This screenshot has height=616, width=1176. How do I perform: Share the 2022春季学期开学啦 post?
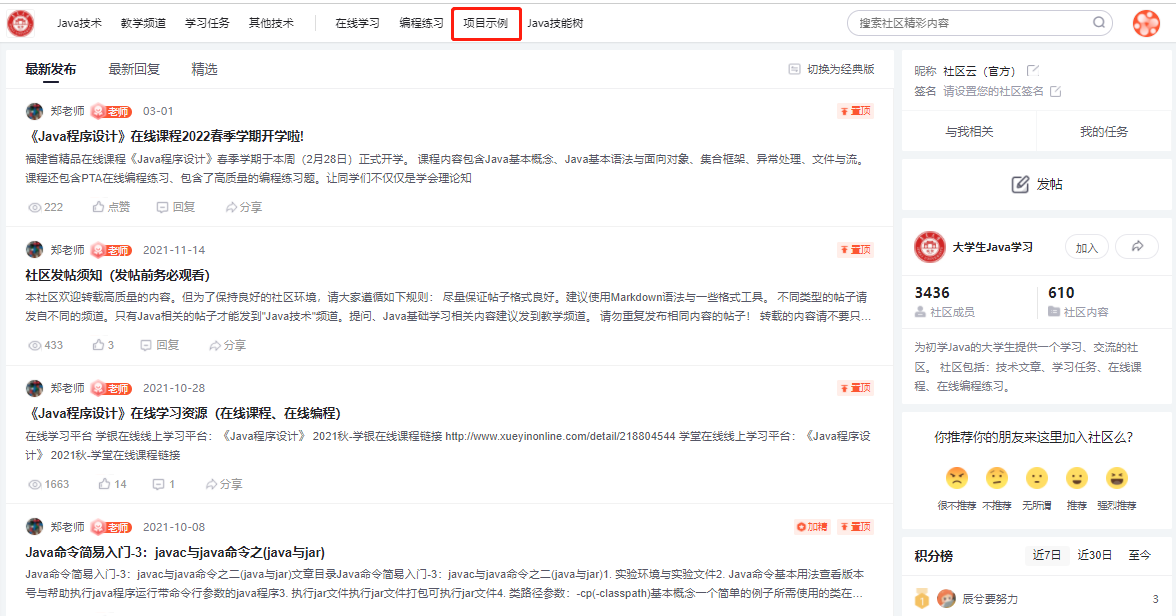tap(244, 207)
